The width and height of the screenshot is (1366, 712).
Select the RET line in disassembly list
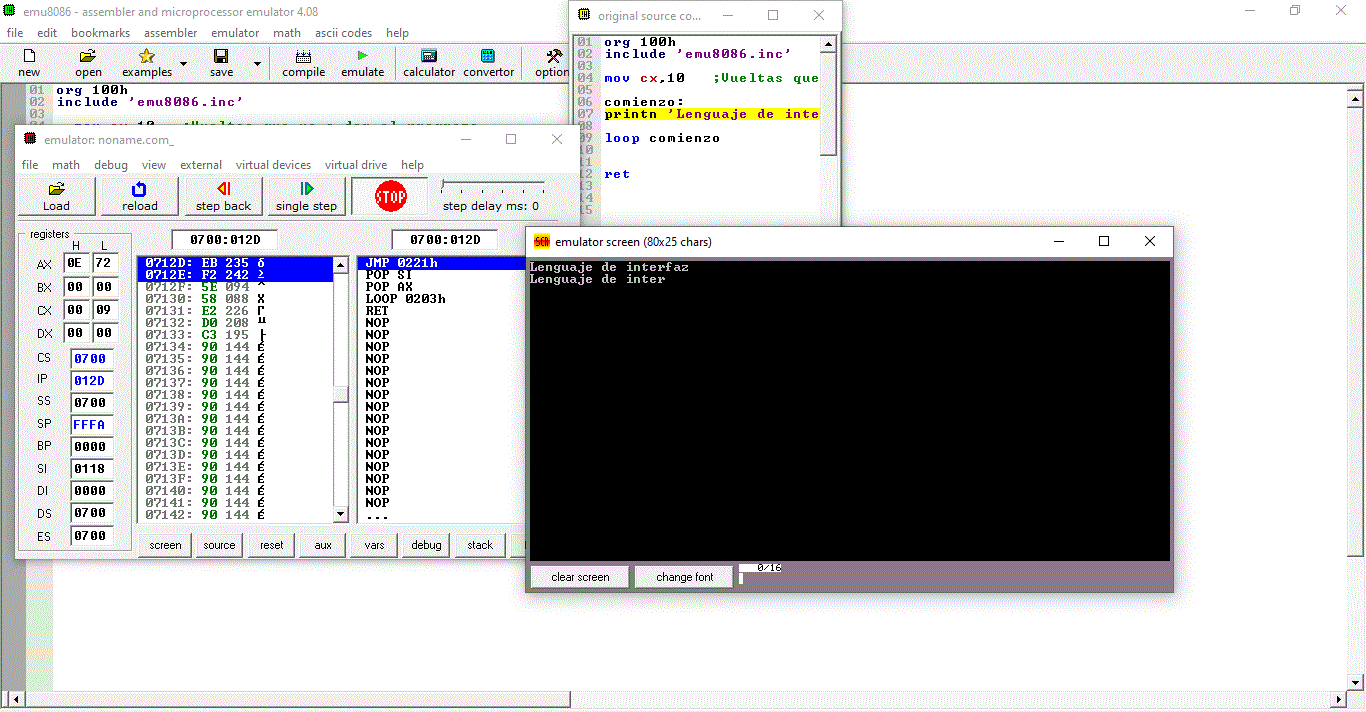point(441,311)
